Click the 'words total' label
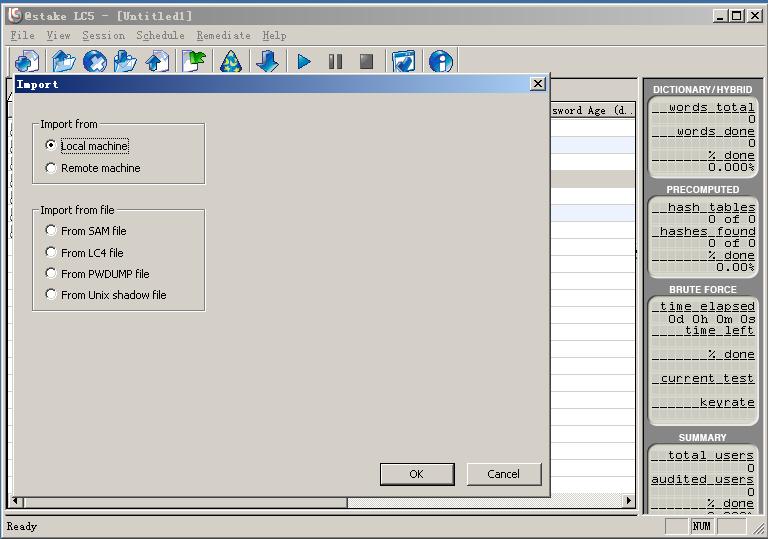This screenshot has width=768, height=539. point(711,107)
